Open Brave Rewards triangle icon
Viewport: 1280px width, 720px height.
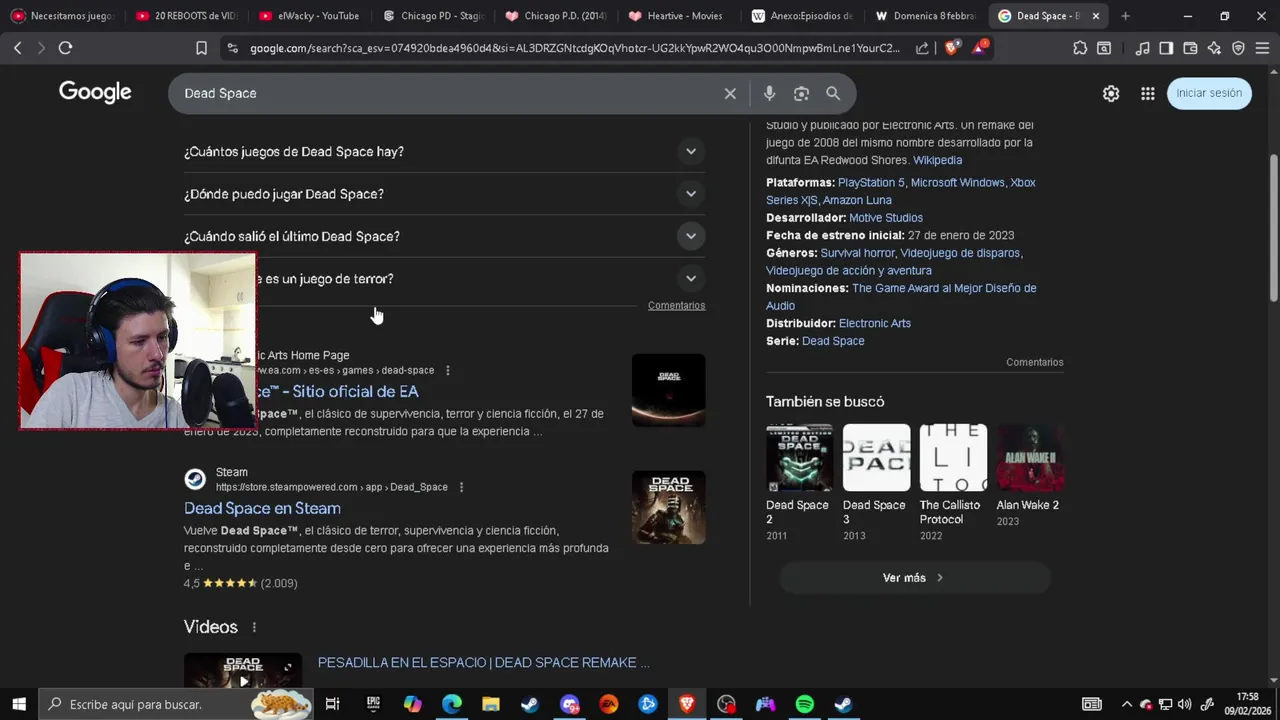point(979,47)
